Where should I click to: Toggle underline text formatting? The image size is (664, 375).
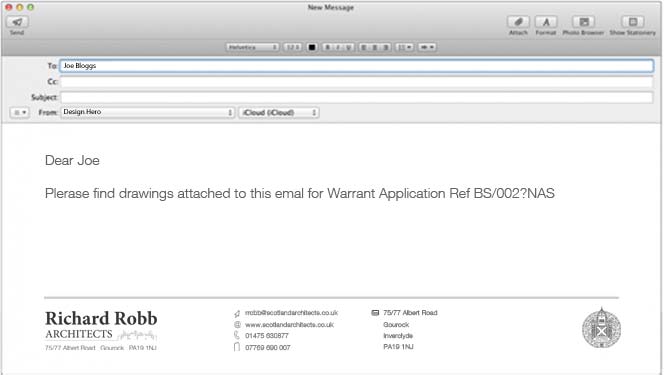(349, 47)
